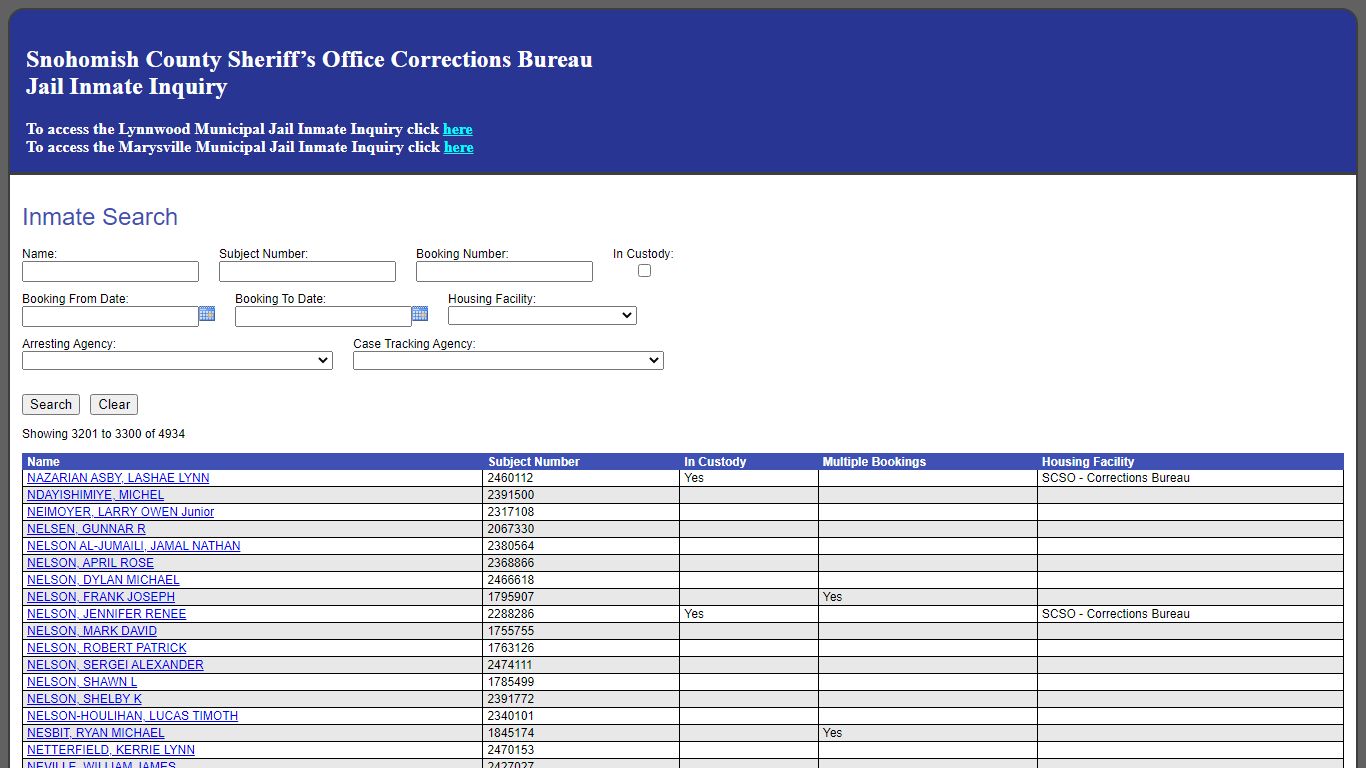
Task: Open the Lynnwood Municipal Jail inquiry link
Action: coord(458,129)
